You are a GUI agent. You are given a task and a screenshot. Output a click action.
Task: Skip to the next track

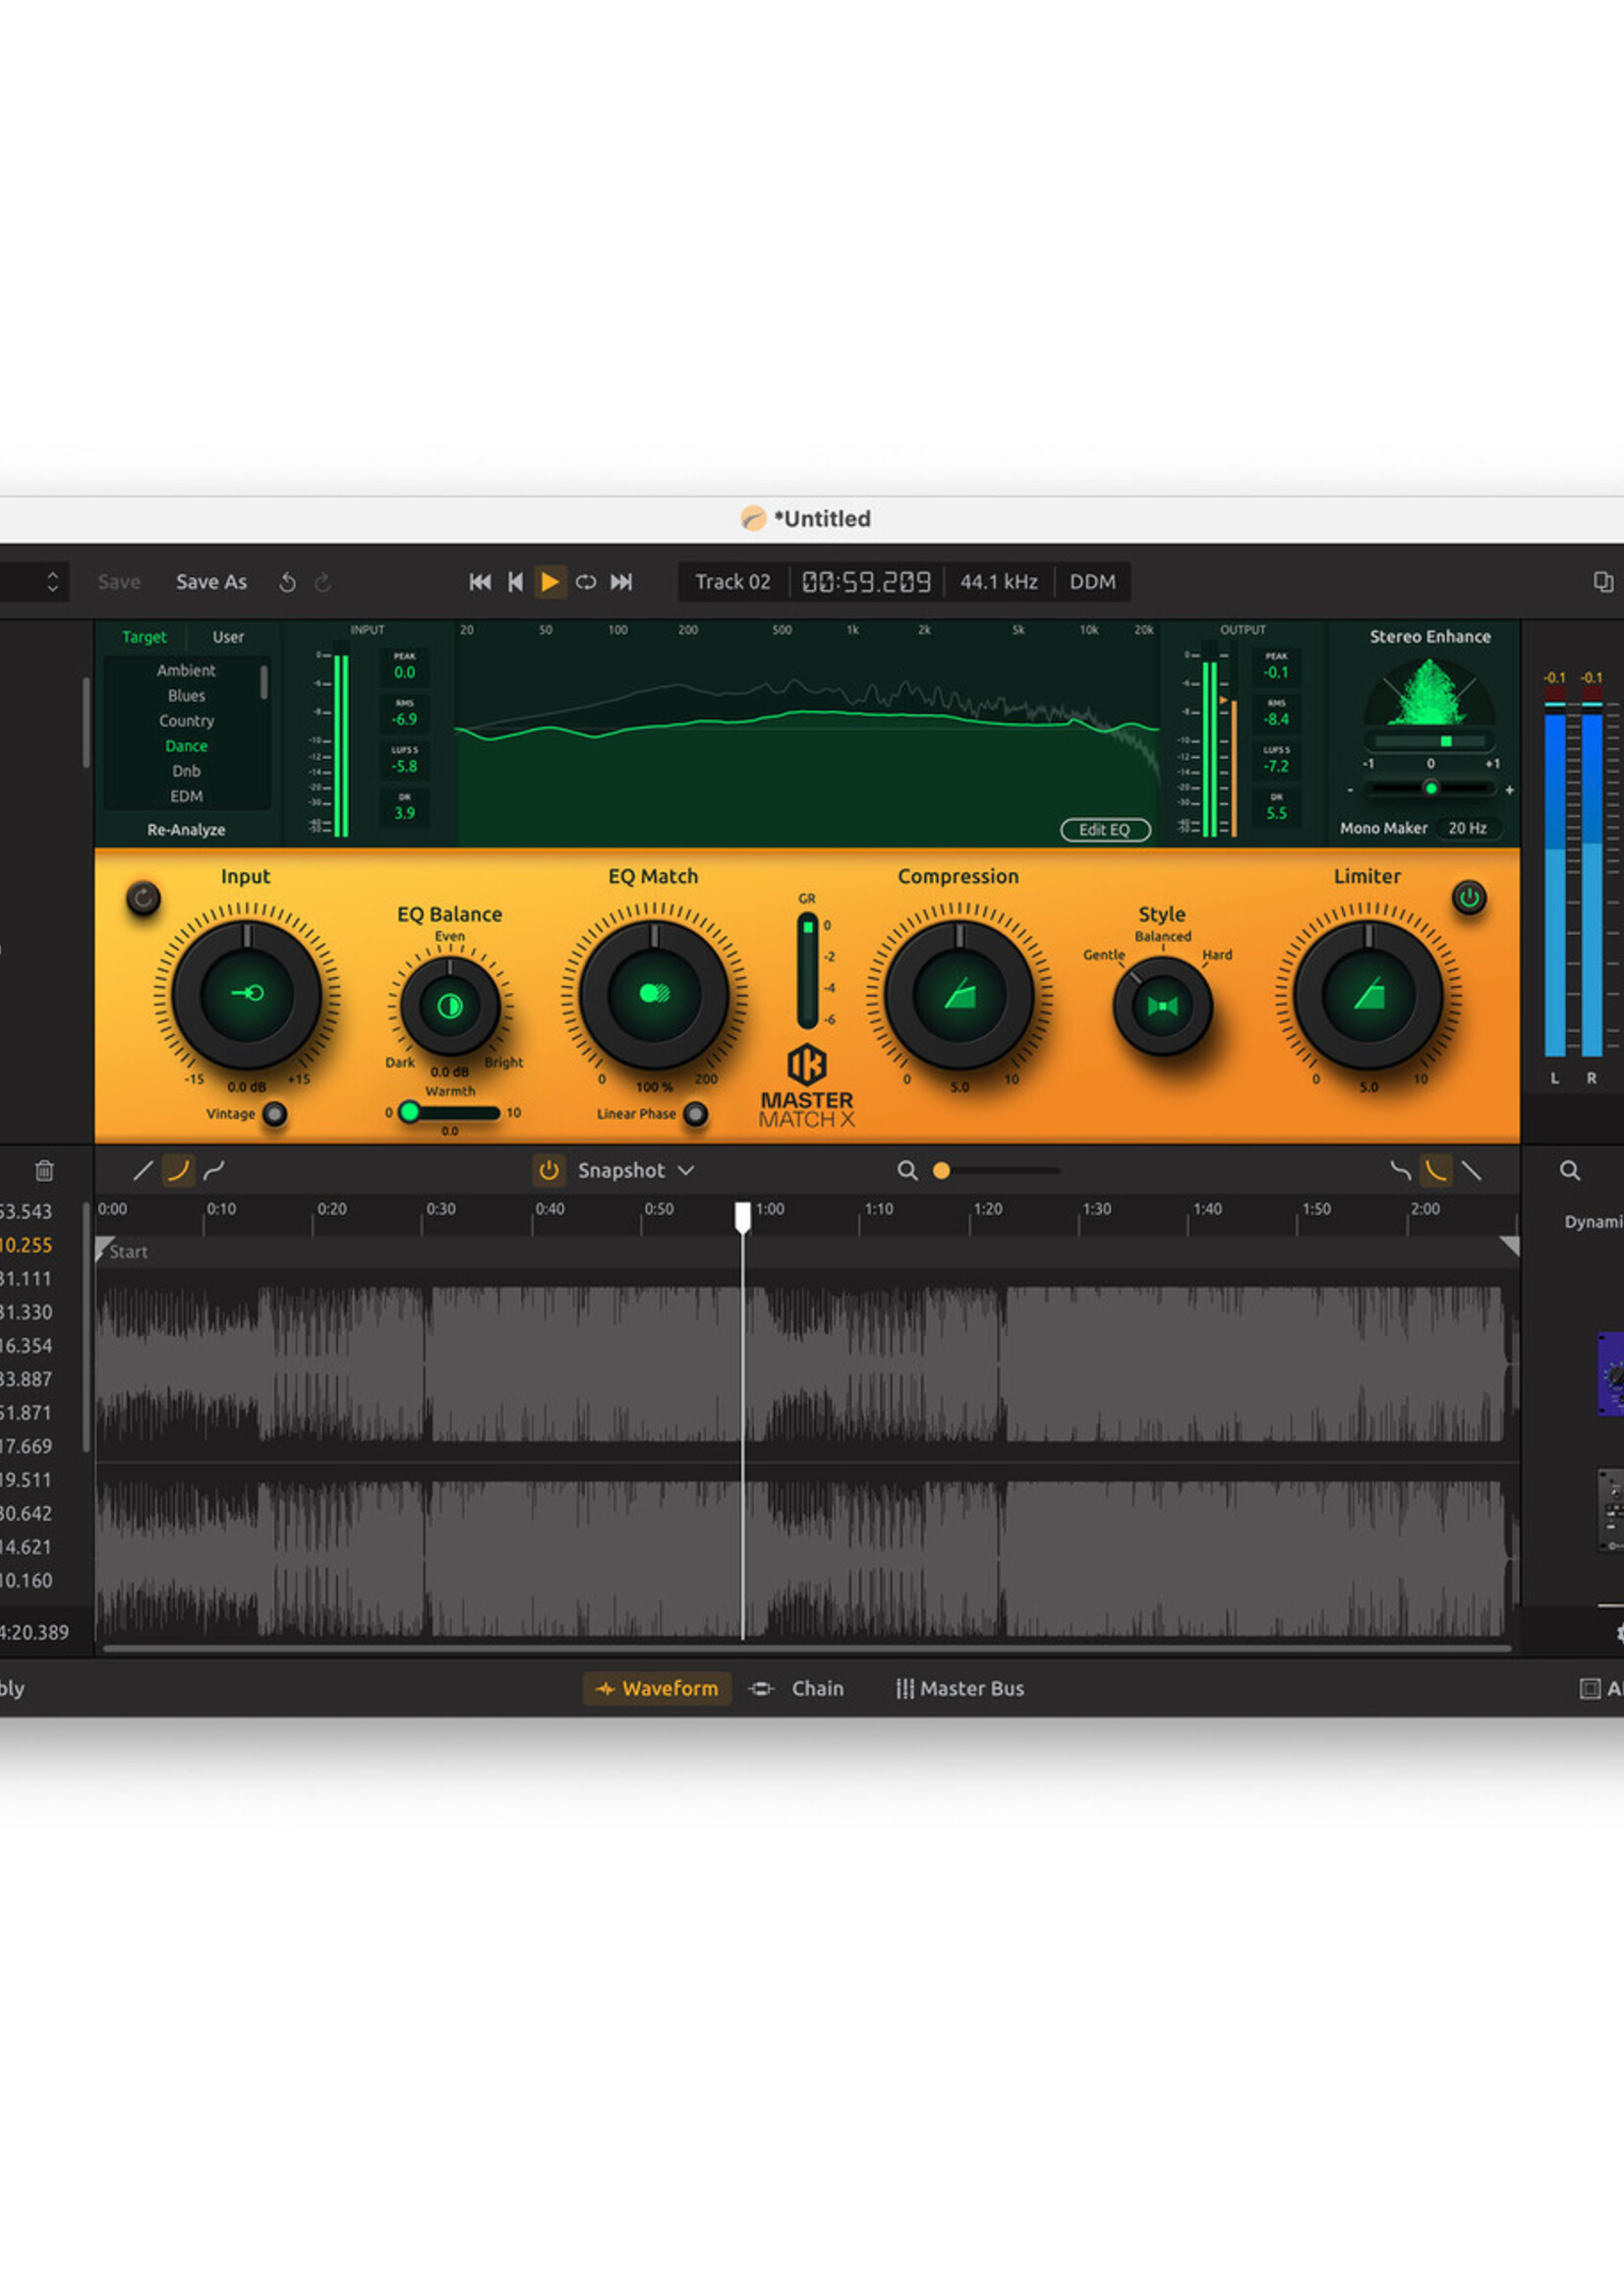coord(621,582)
